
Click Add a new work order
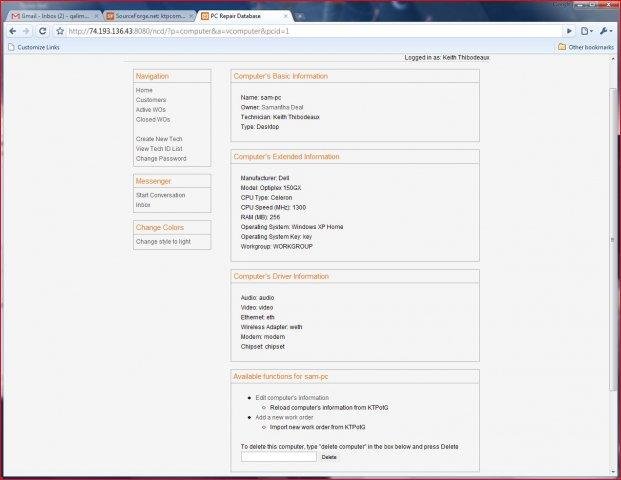(x=284, y=417)
